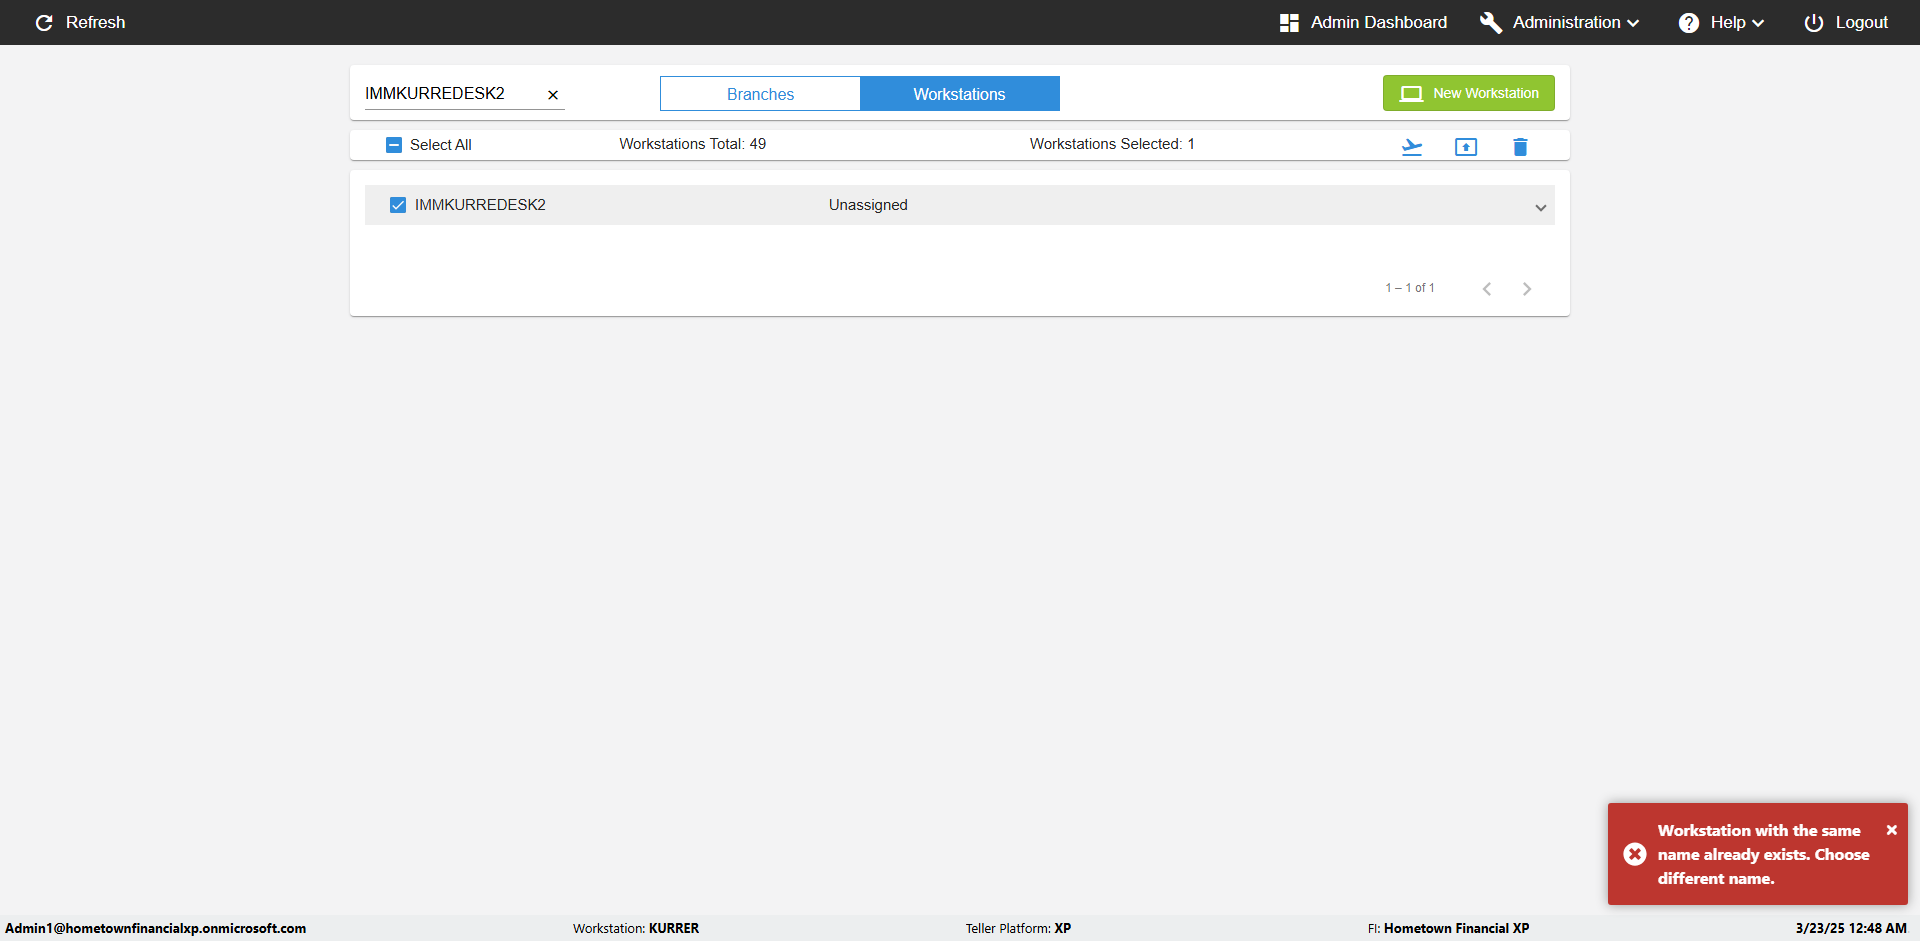Click the IMMKURREDESK2 row name
The image size is (1920, 941).
tap(480, 205)
